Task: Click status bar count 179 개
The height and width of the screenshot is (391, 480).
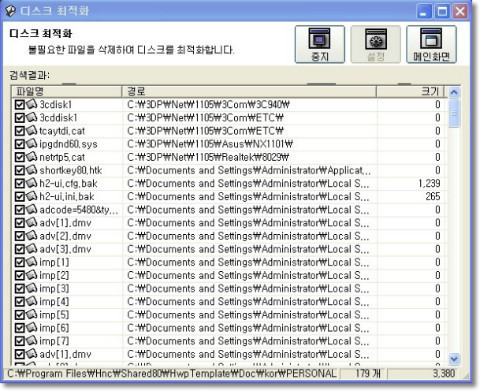Action: pyautogui.click(x=368, y=373)
